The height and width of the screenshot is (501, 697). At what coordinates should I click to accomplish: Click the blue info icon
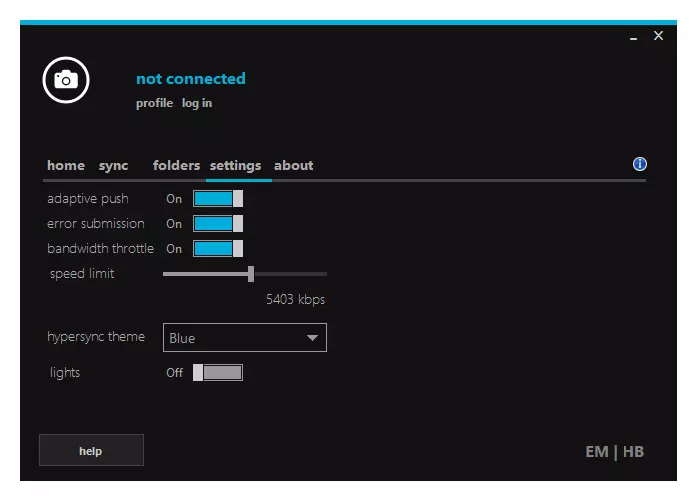[x=640, y=165]
